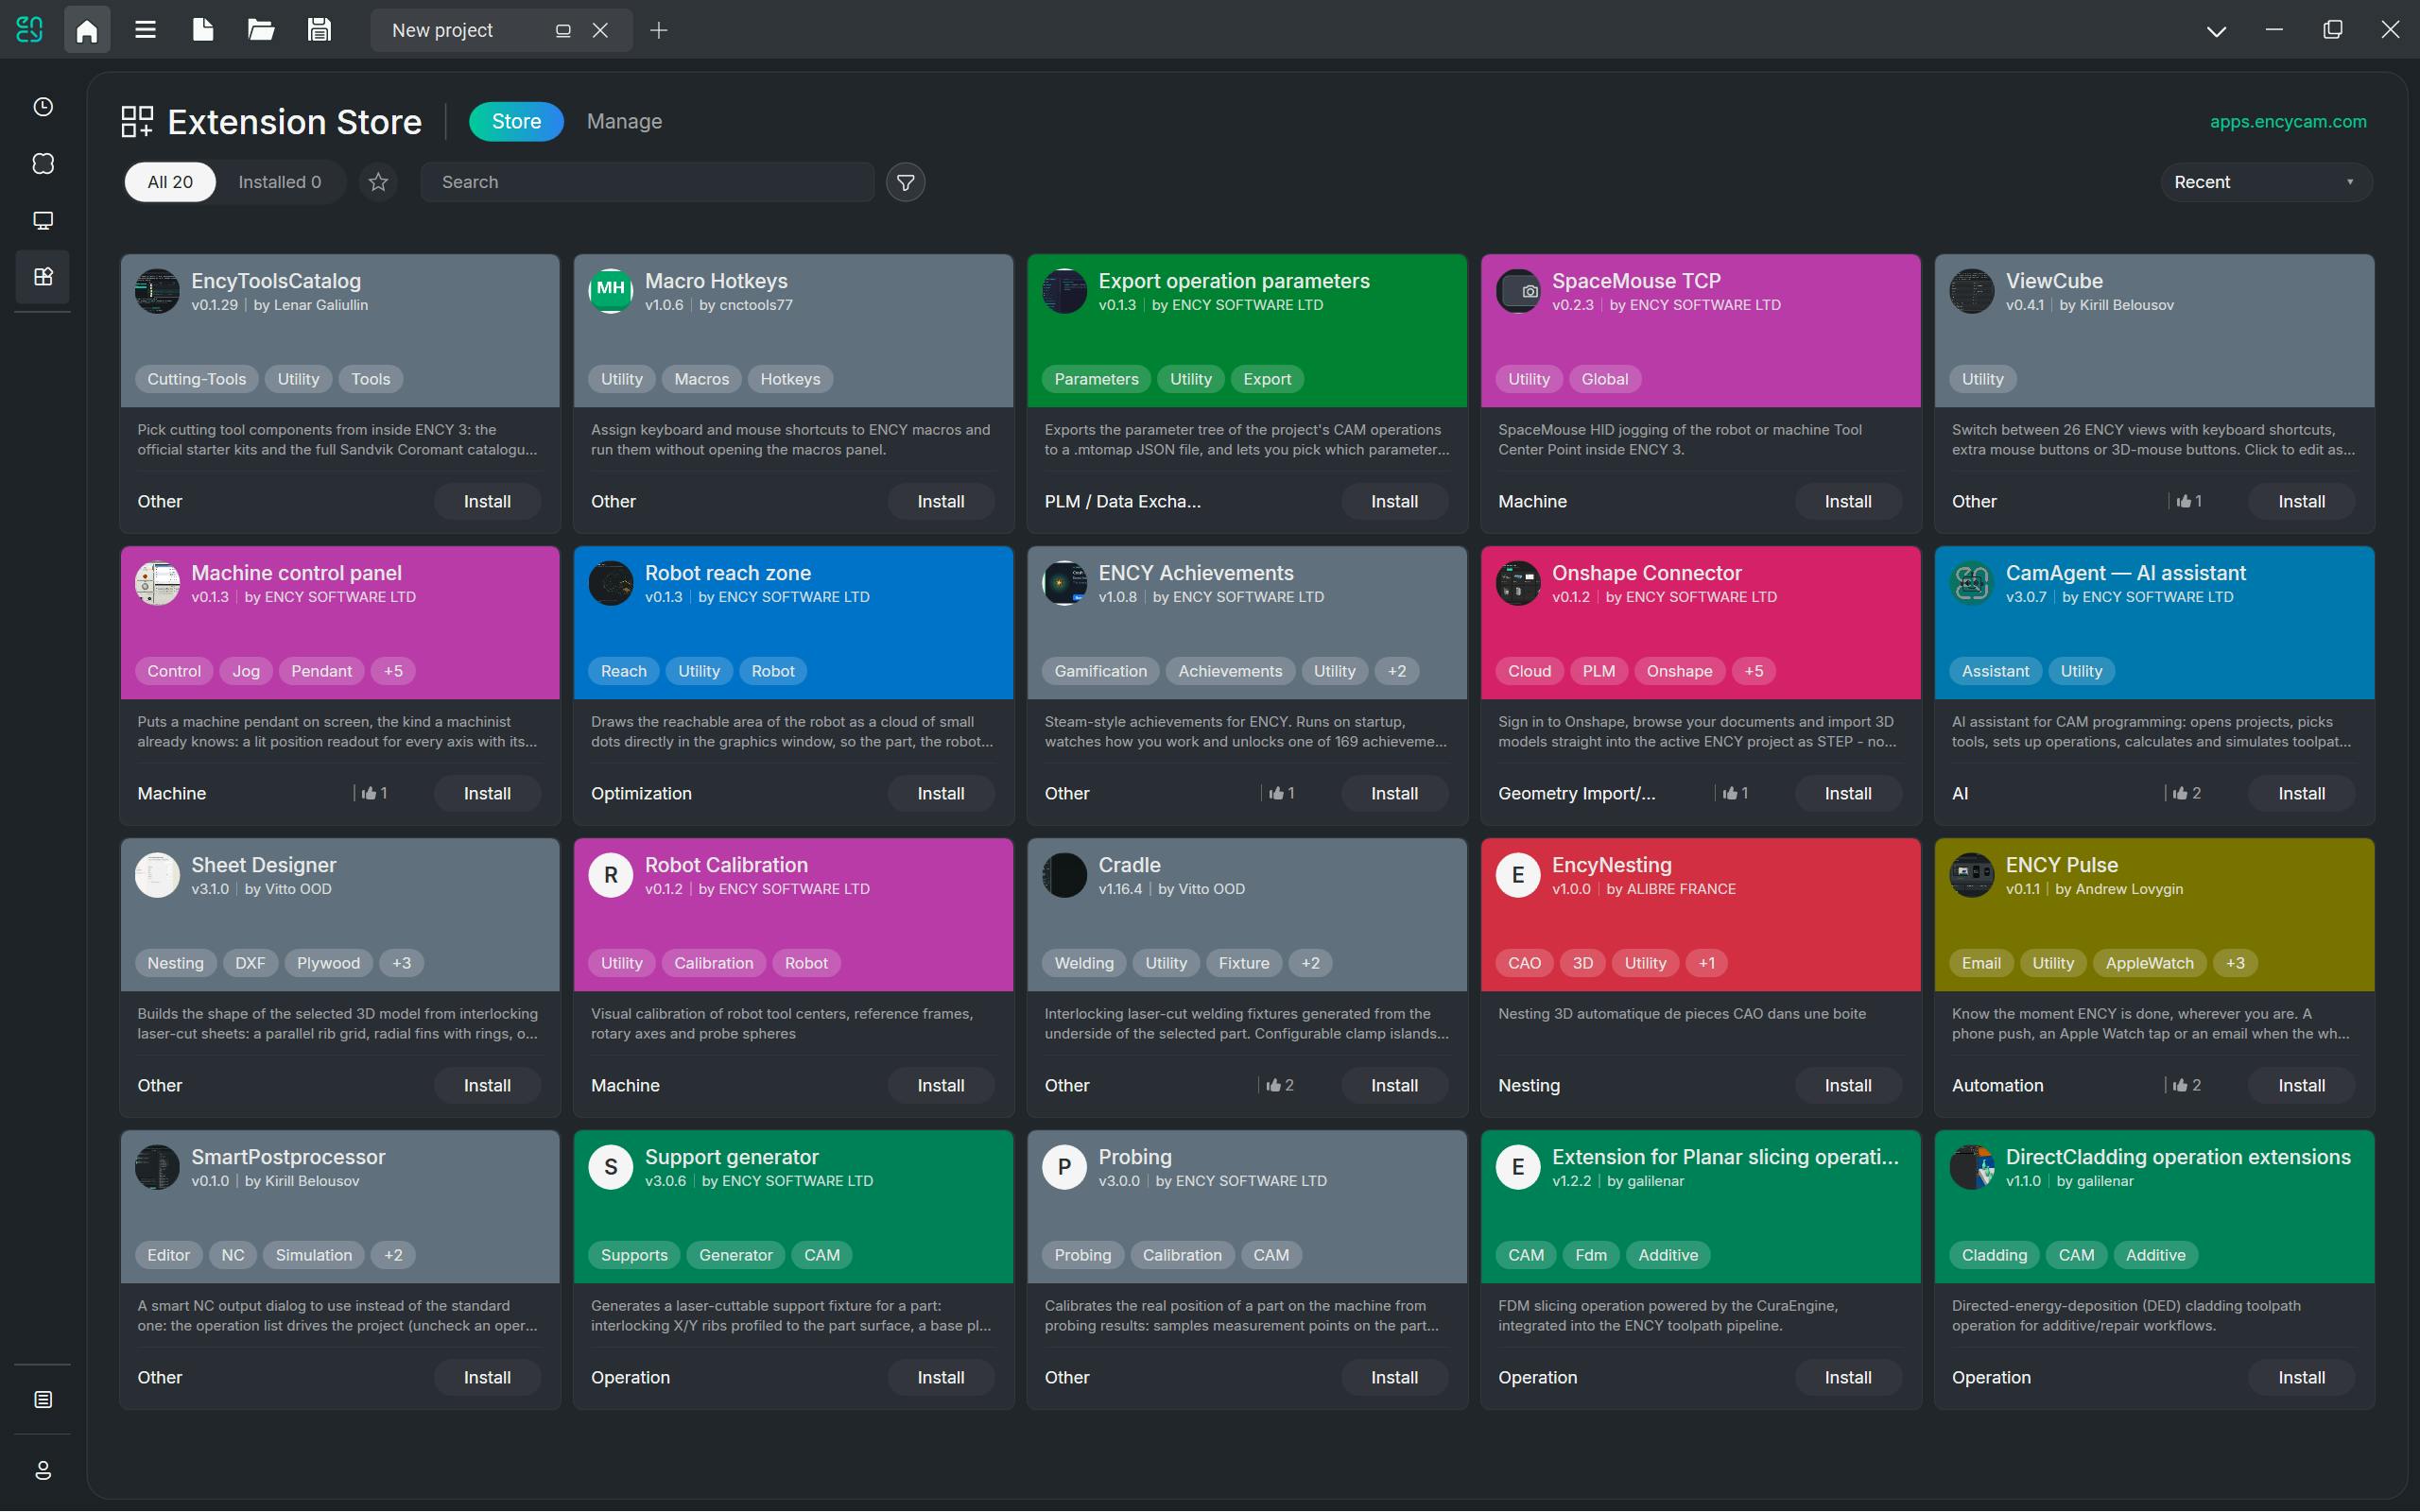This screenshot has width=2420, height=1512.
Task: Install Export operation parameters extension
Action: (x=1394, y=501)
